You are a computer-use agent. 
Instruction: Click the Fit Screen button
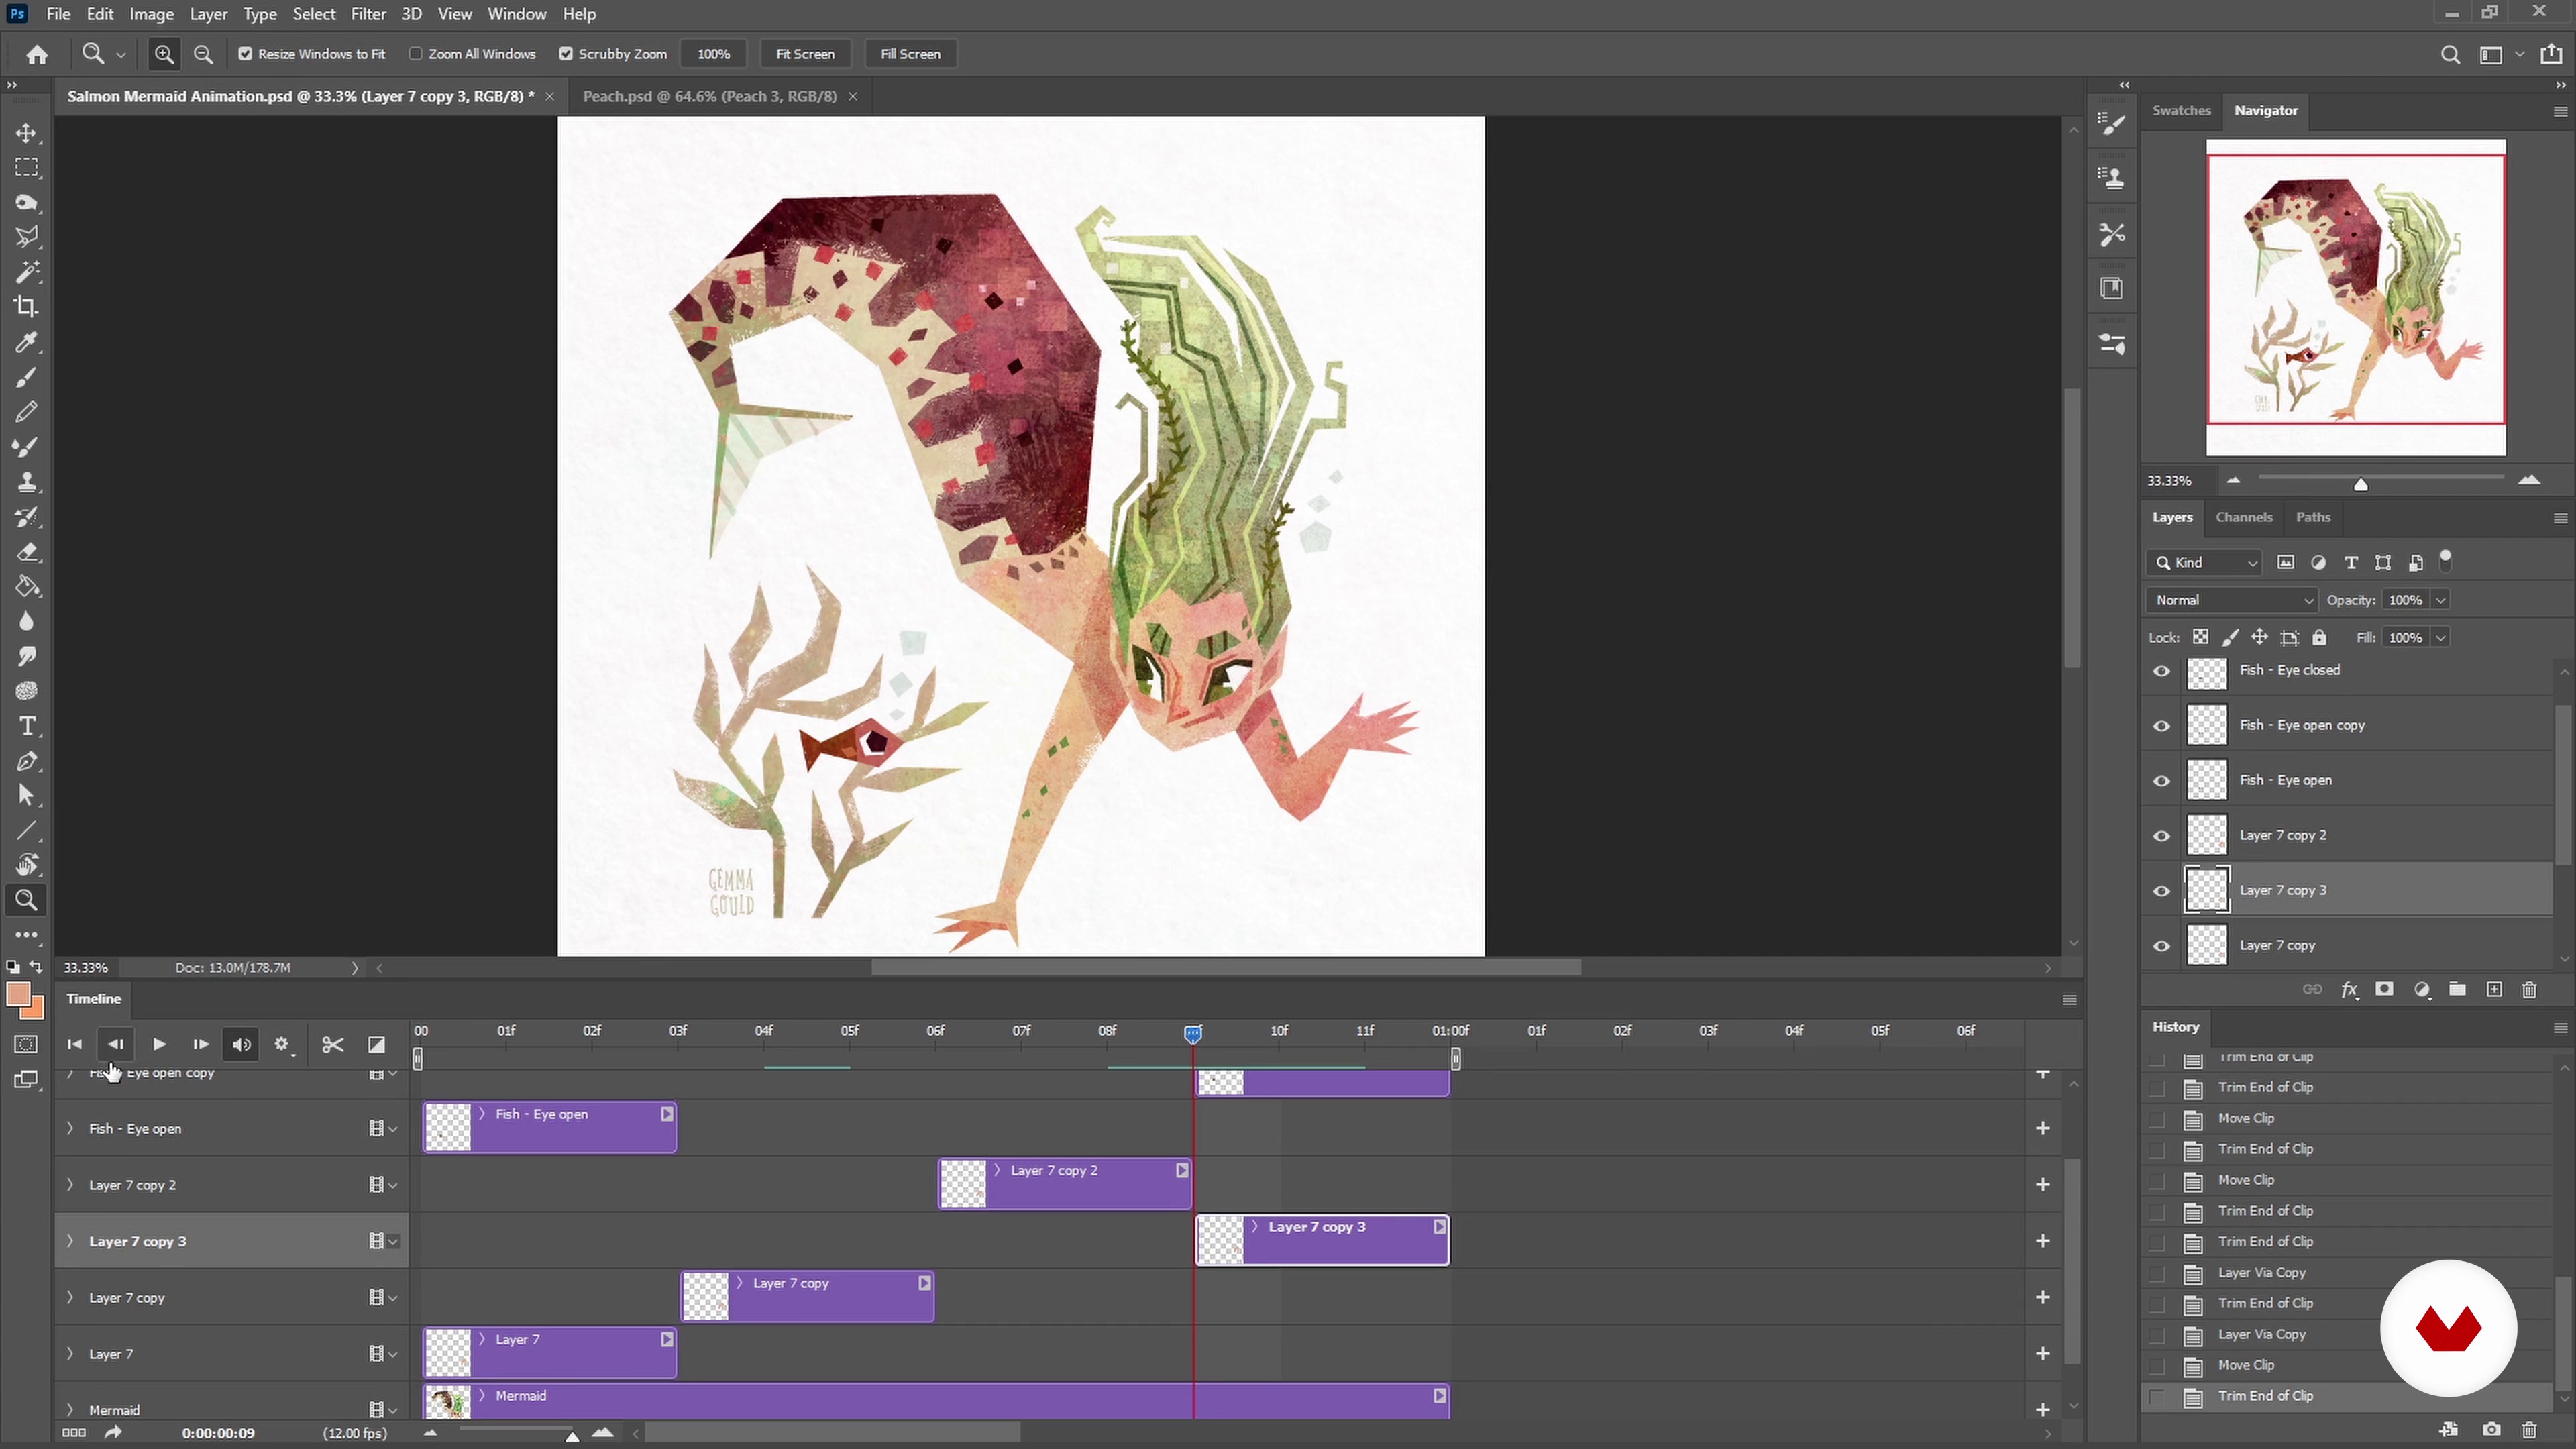pyautogui.click(x=804, y=54)
